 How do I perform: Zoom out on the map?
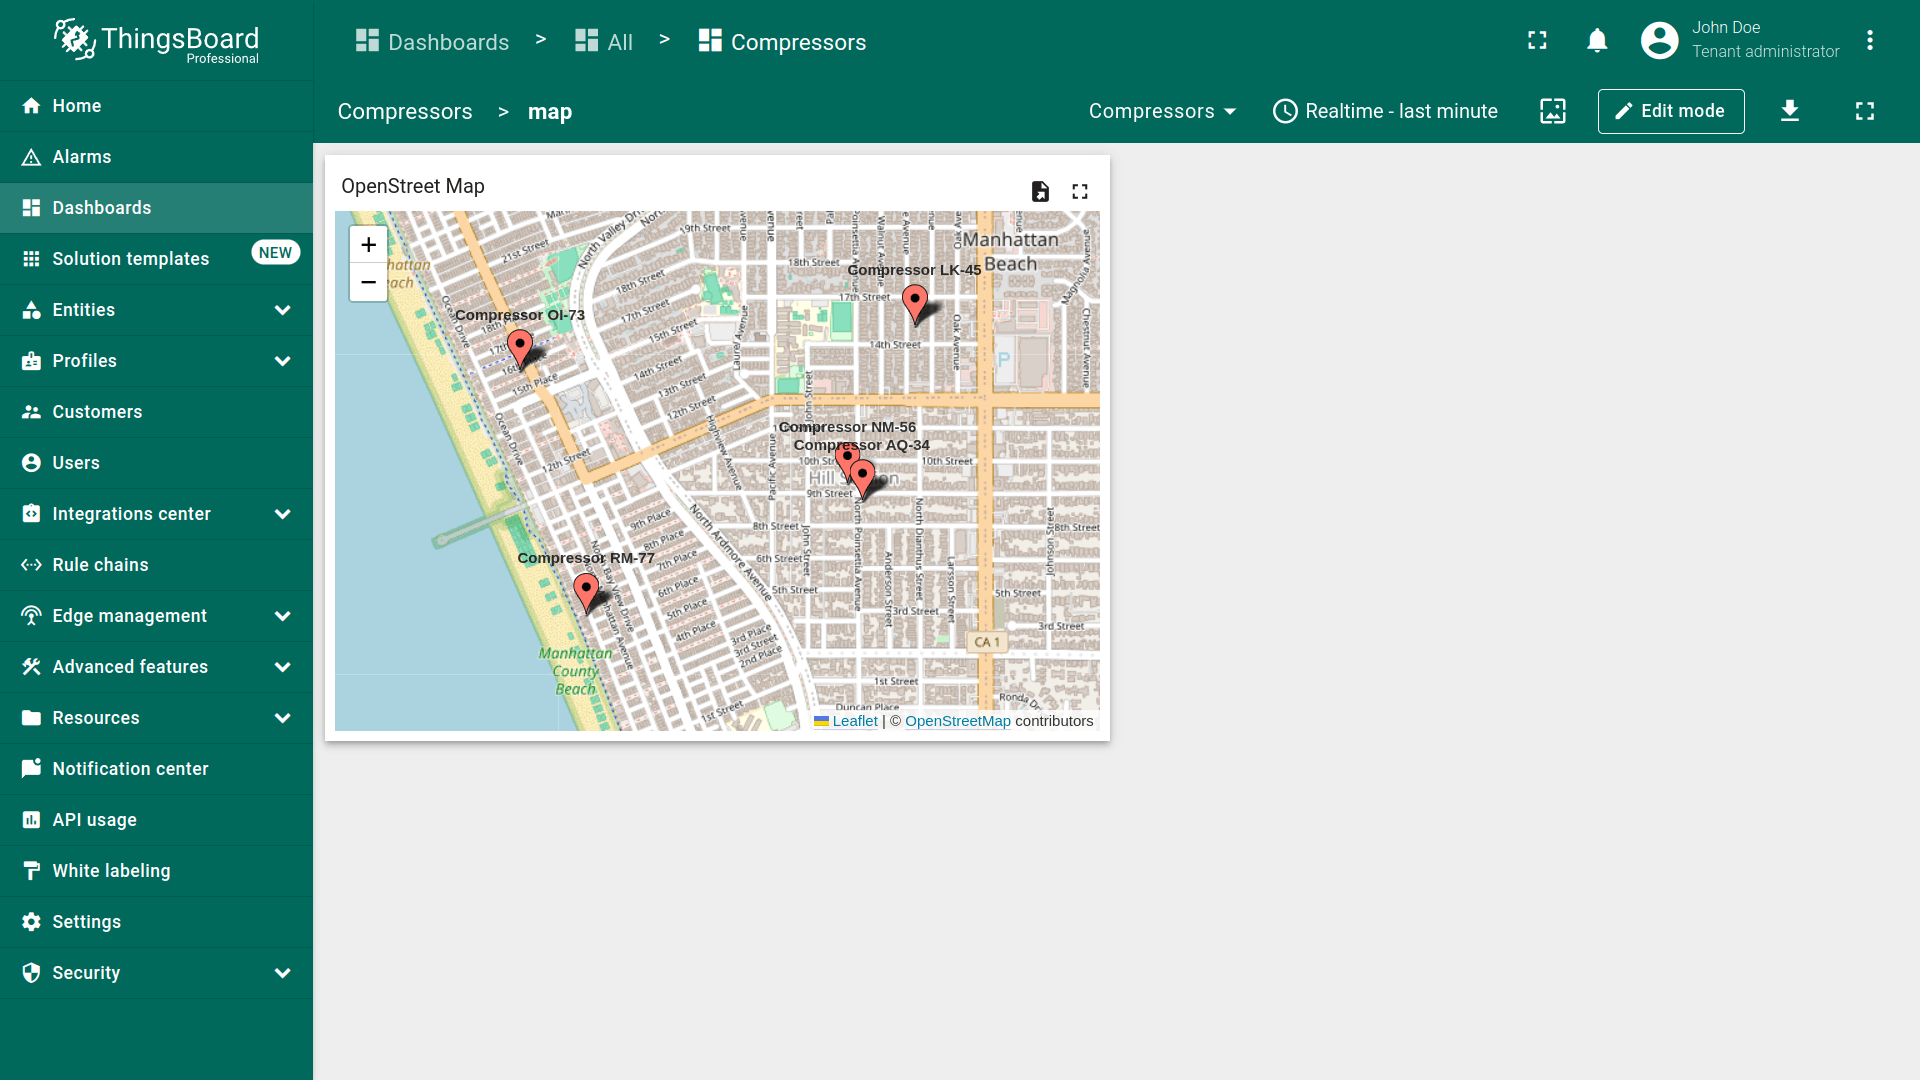tap(368, 283)
